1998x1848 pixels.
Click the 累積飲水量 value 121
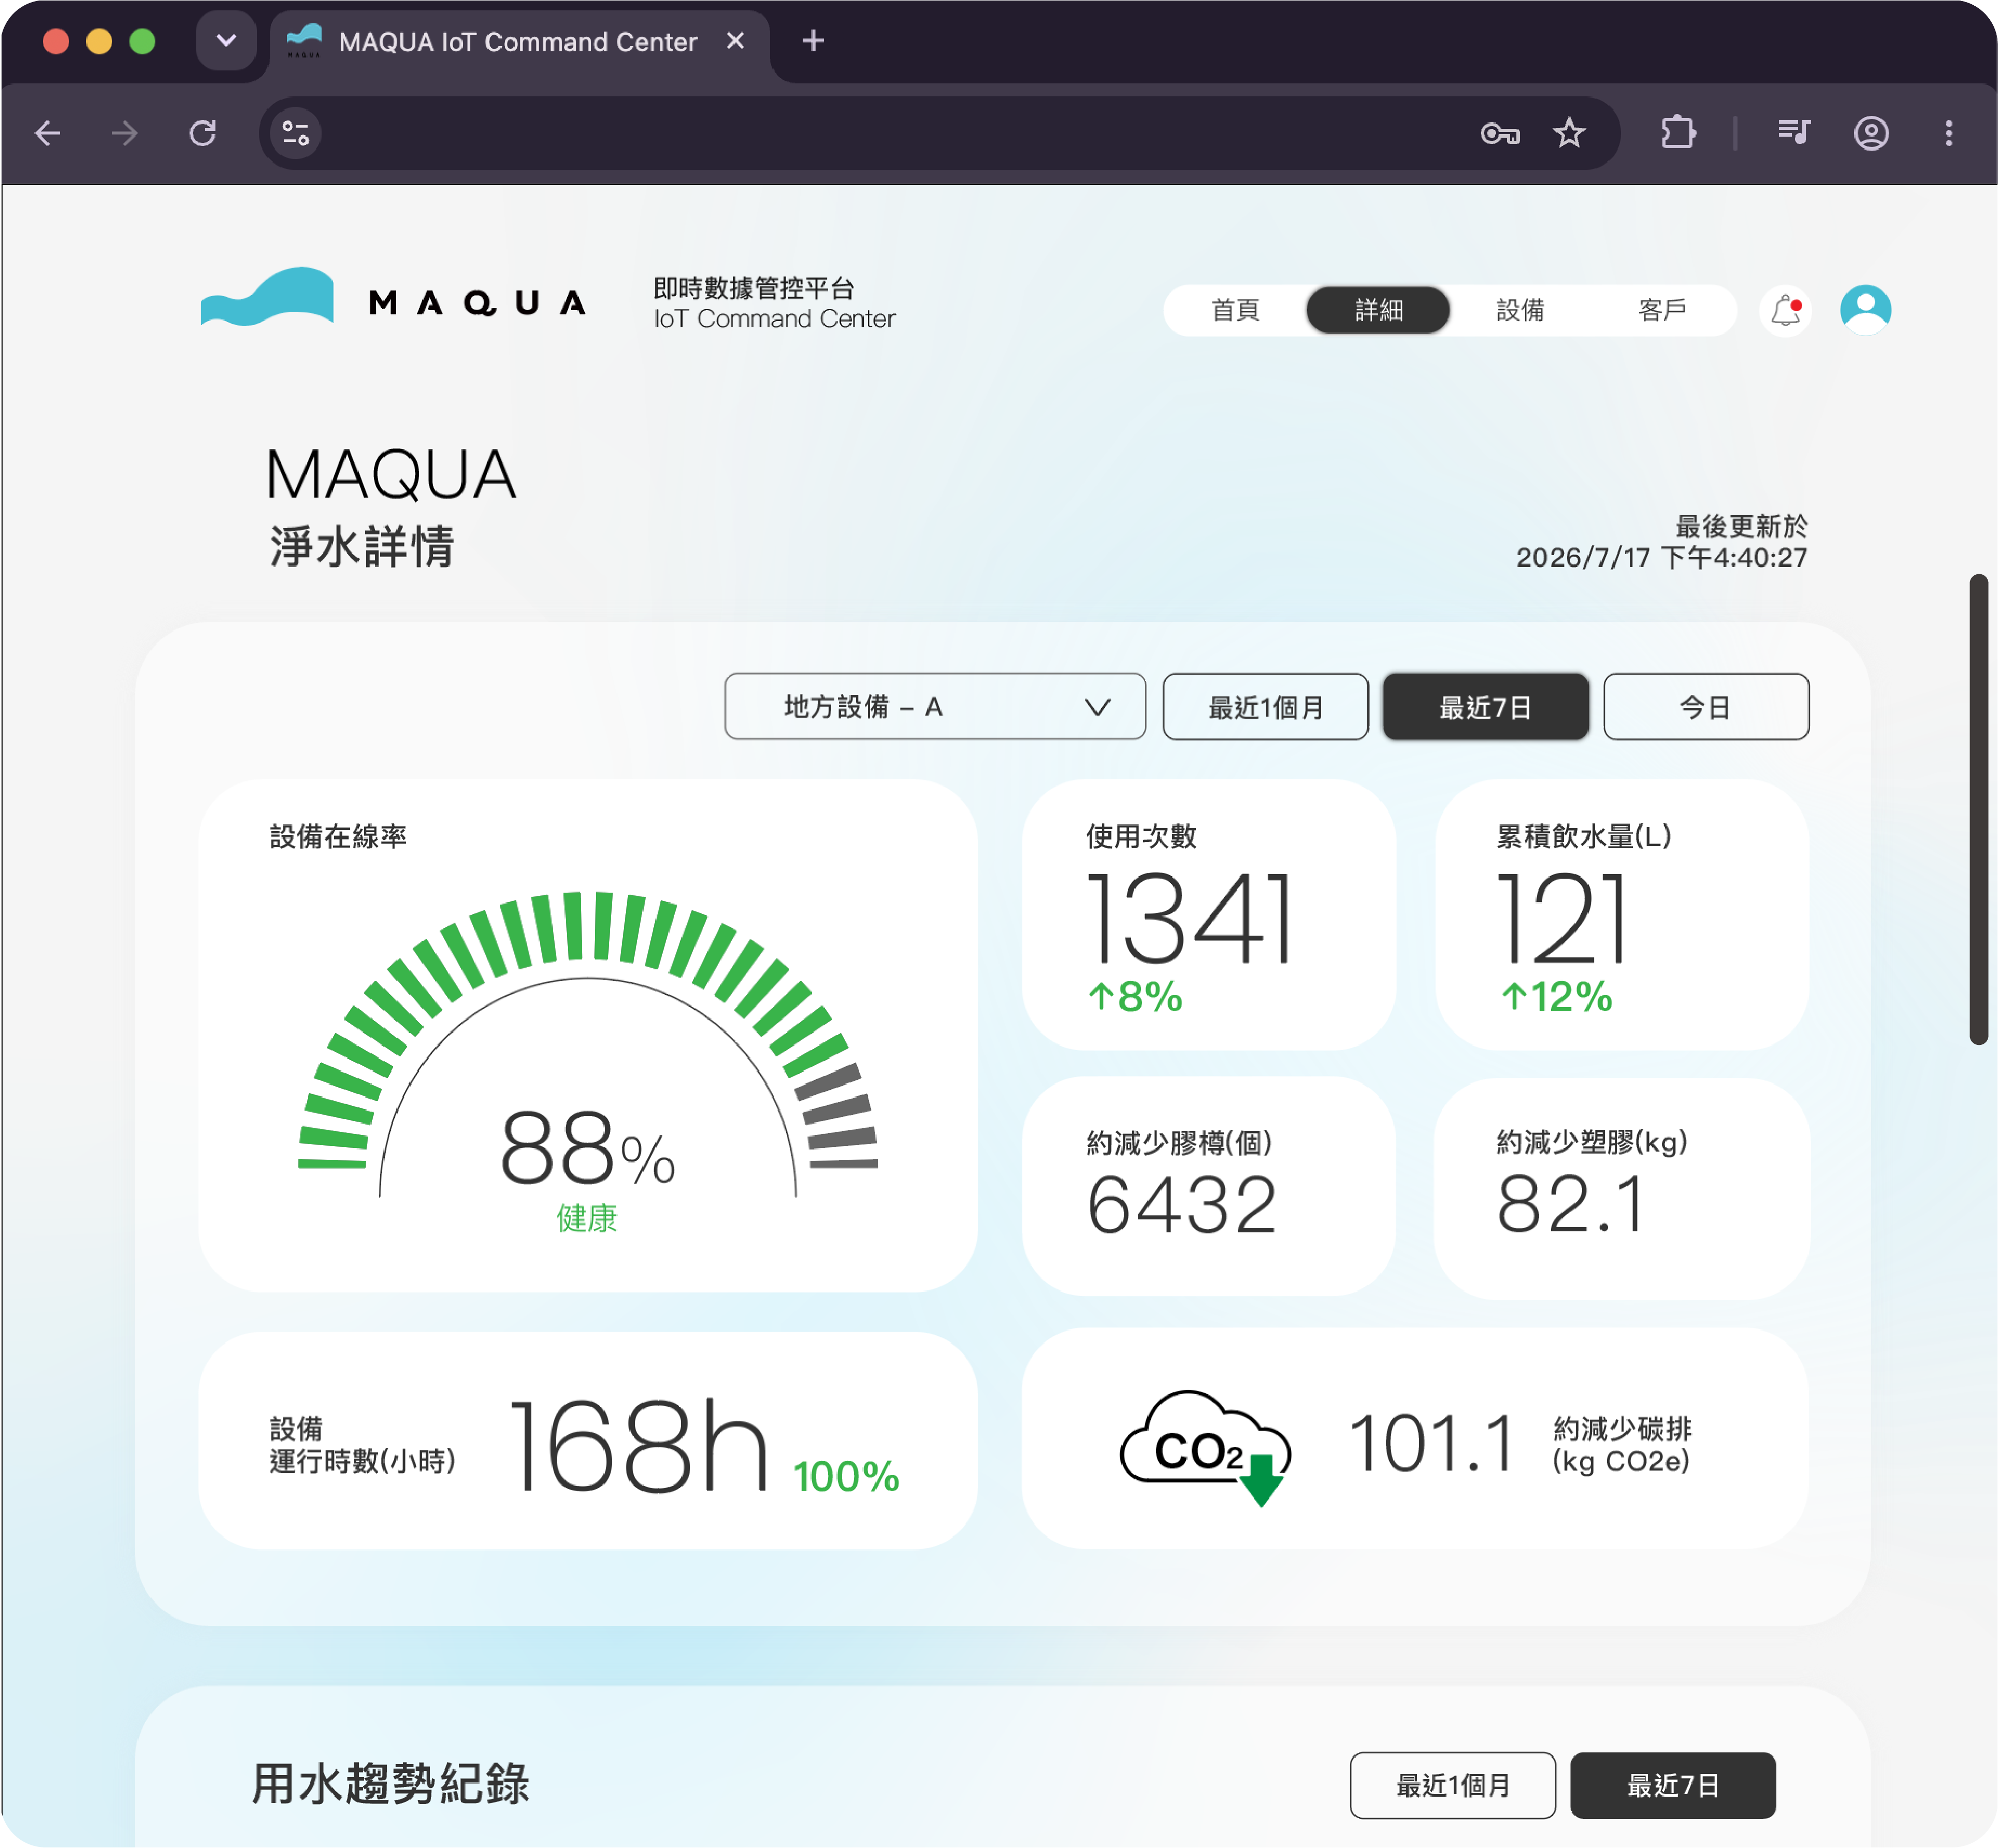tap(1562, 917)
